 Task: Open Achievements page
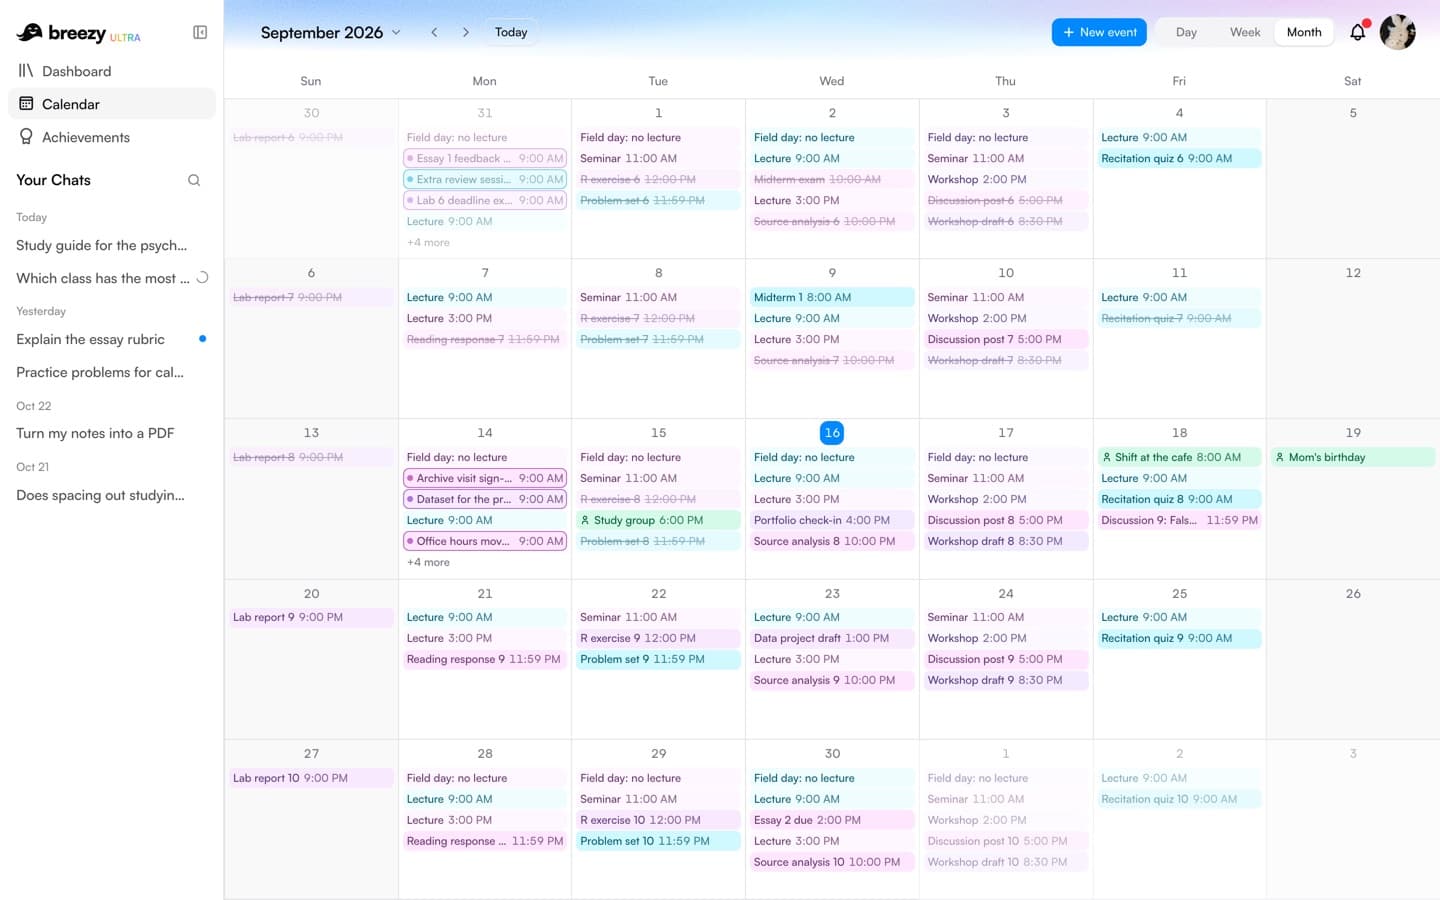pyautogui.click(x=112, y=137)
